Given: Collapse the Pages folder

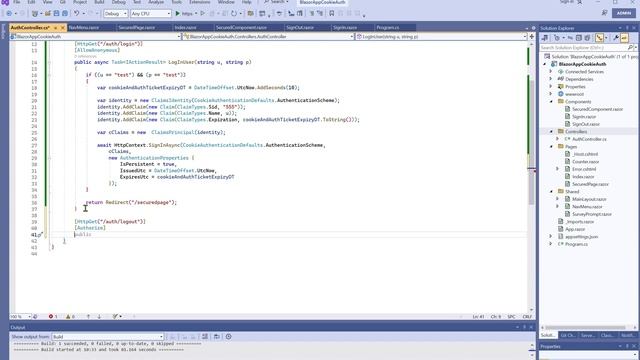Looking at the screenshot, I should [x=551, y=147].
